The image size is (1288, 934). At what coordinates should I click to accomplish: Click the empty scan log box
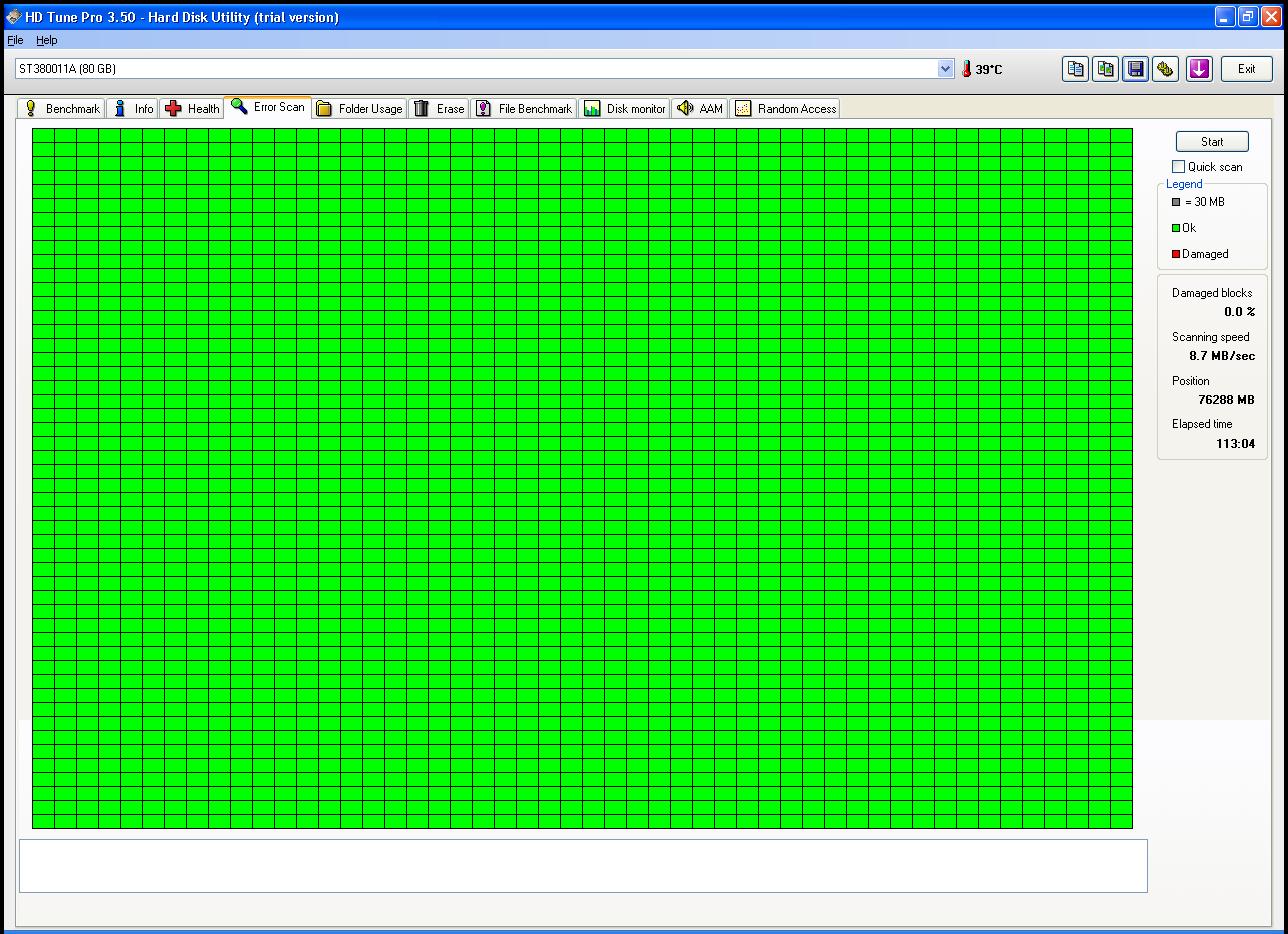coord(583,865)
